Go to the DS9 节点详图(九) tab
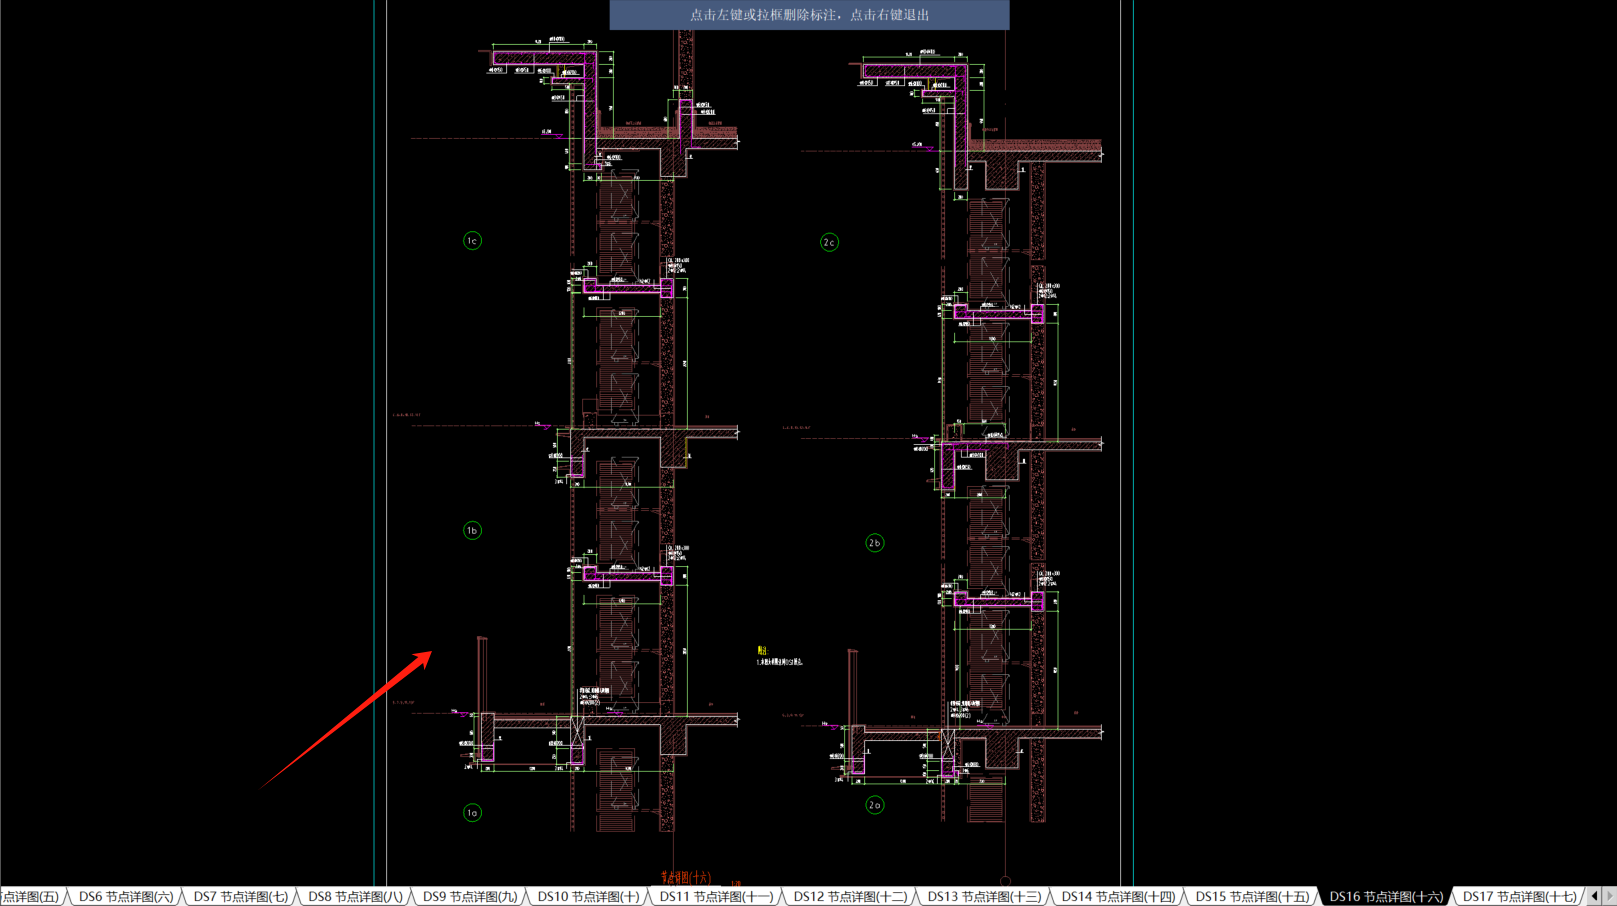 tap(470, 897)
